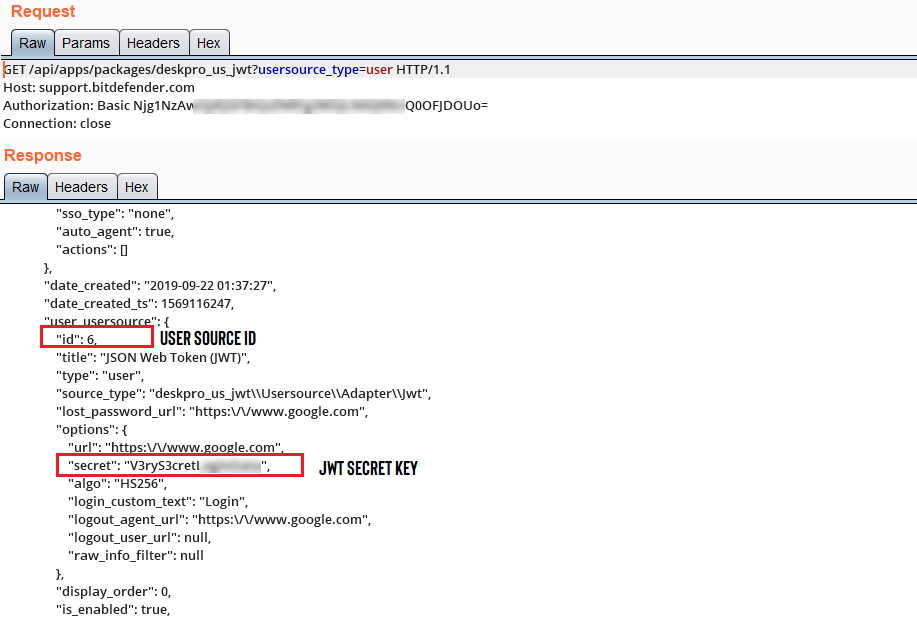Screen dimensions: 917x620
Task: Click the Request section heading
Action: click(x=43, y=12)
